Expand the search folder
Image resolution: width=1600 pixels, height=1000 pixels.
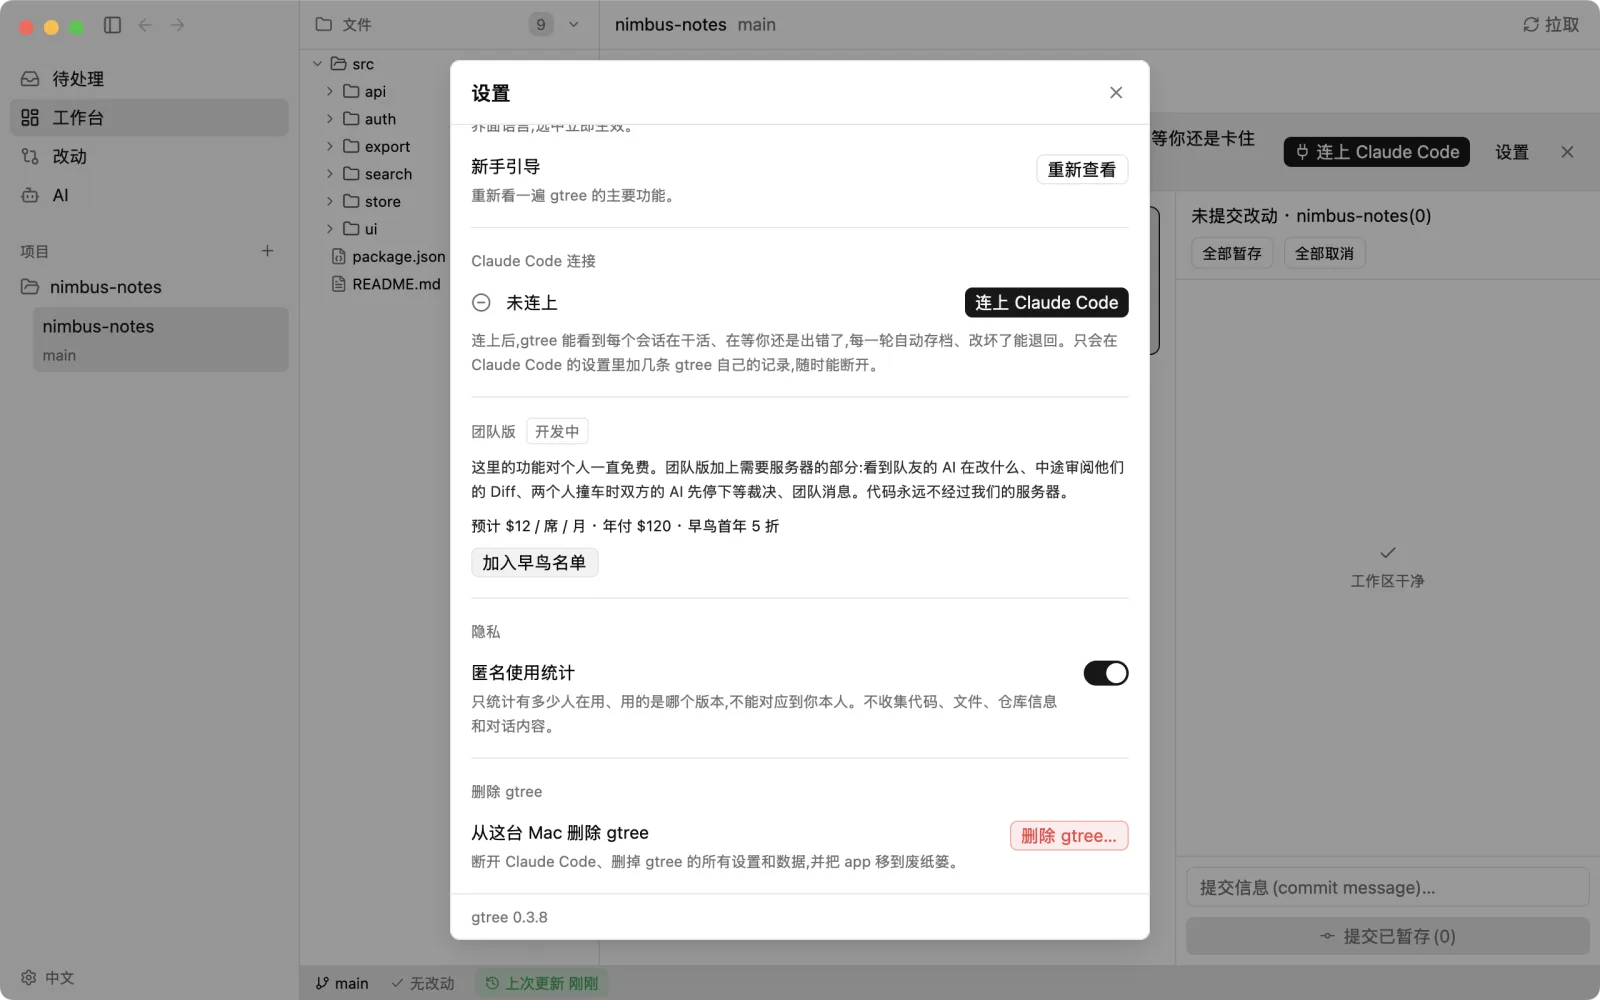click(x=330, y=174)
